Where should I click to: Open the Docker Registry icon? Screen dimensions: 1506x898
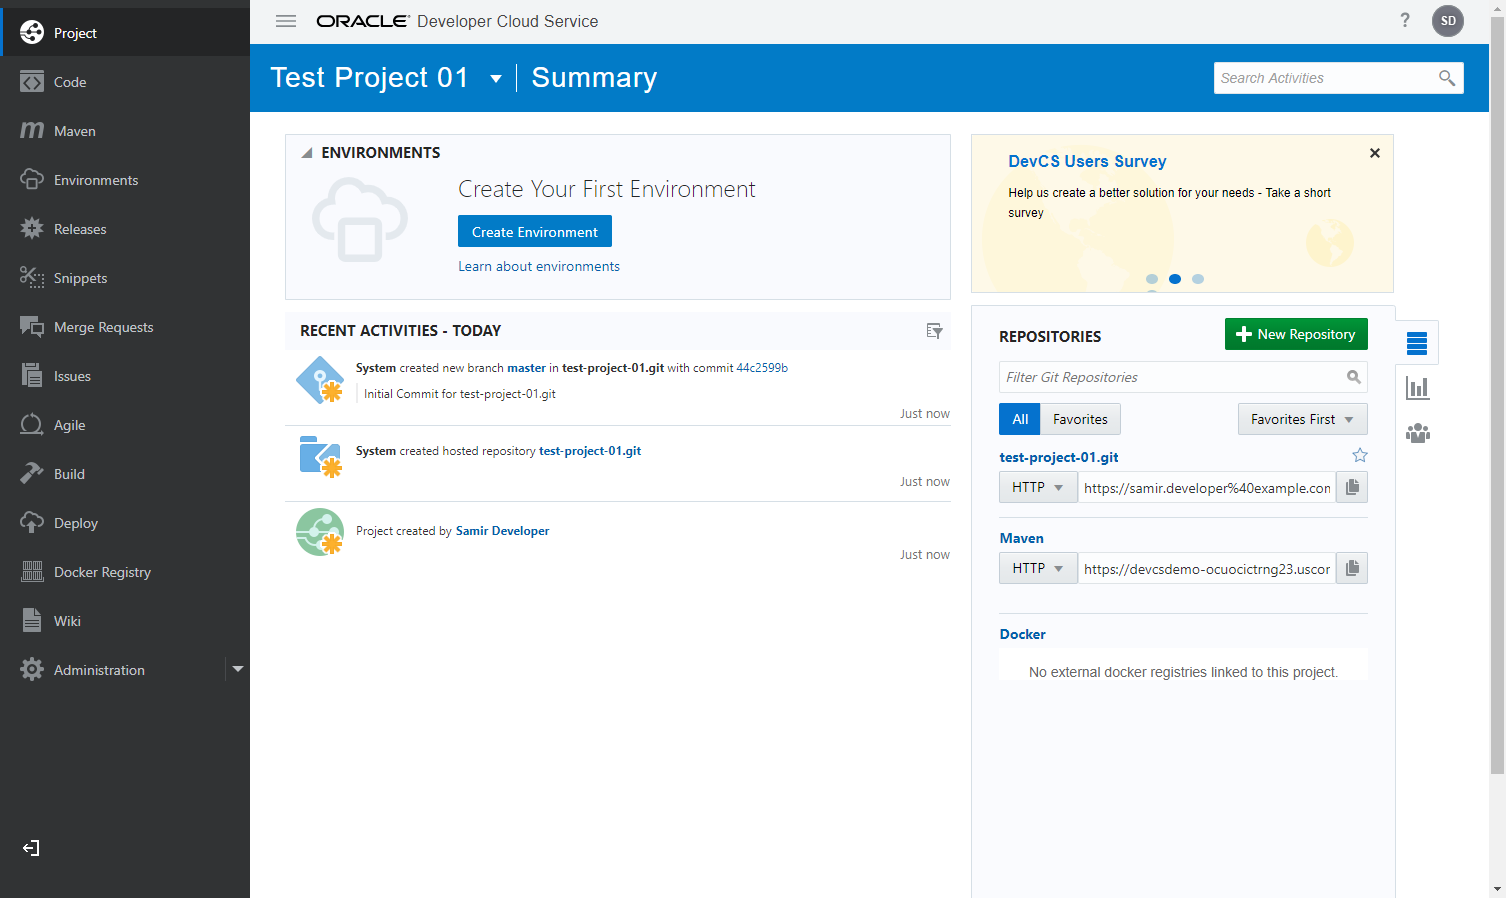point(32,572)
